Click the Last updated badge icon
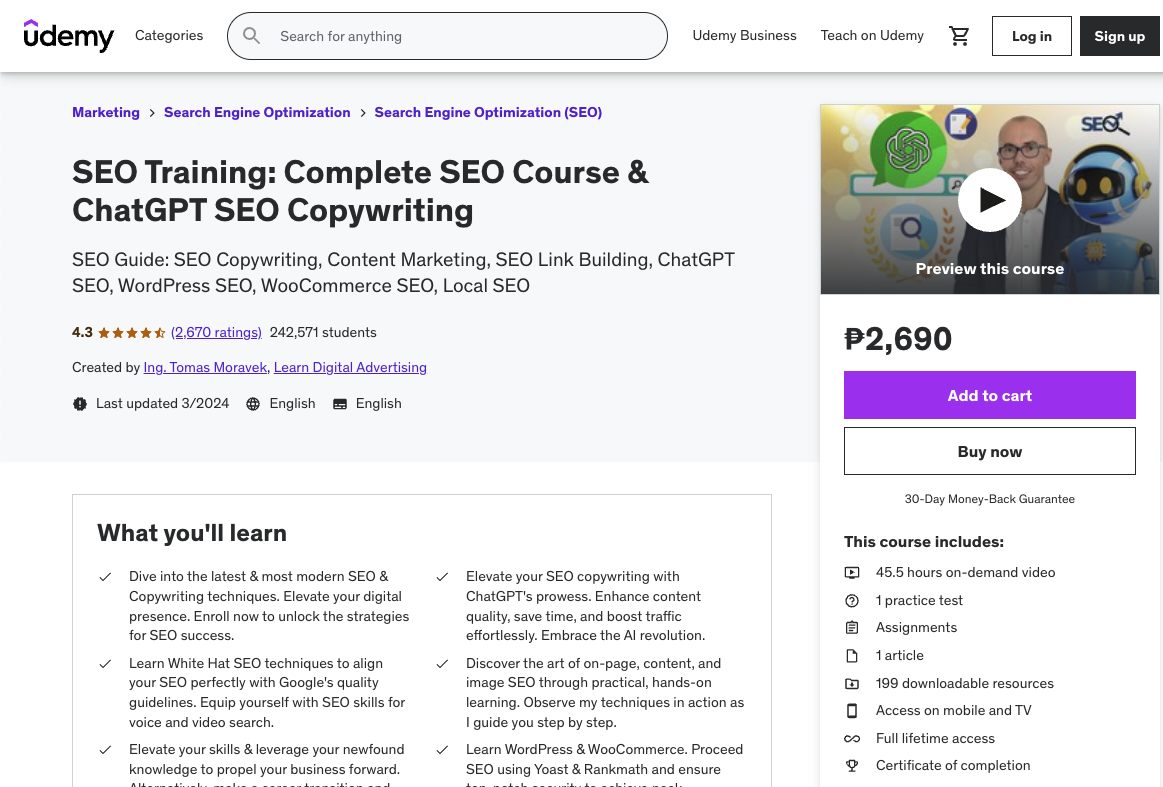Screen dimensions: 1163x787 79,404
